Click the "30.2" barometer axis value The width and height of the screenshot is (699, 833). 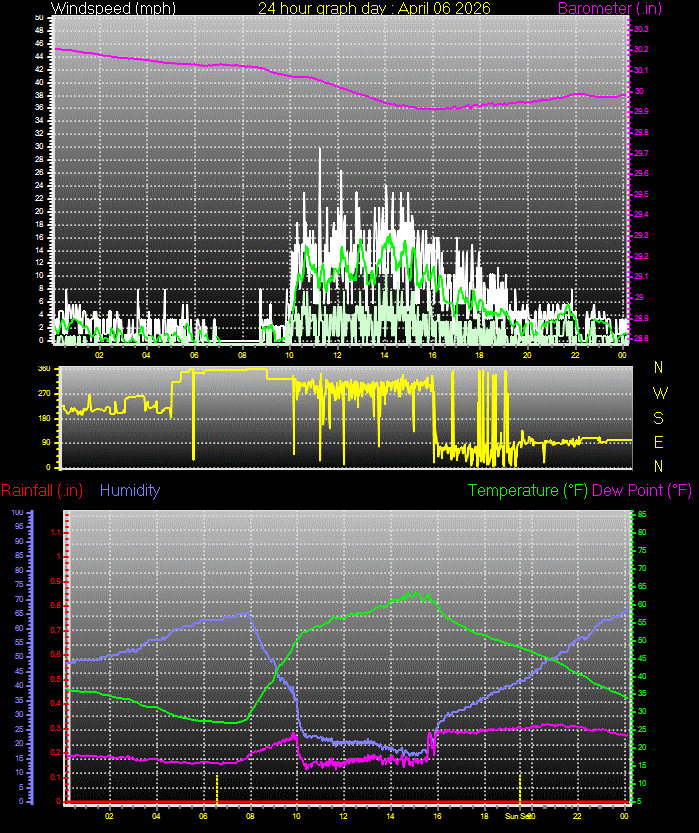[641, 49]
